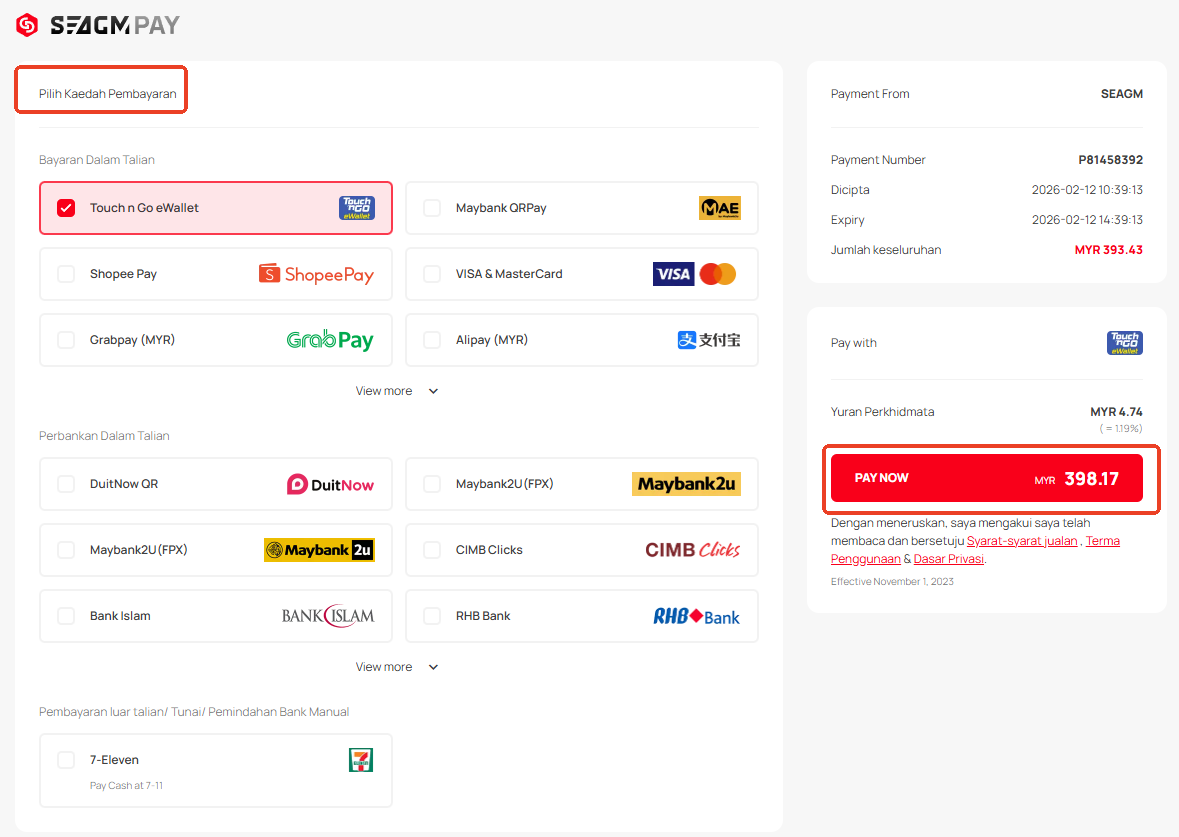Check the Bank Islam checkbox
This screenshot has width=1179, height=837.
(x=66, y=616)
